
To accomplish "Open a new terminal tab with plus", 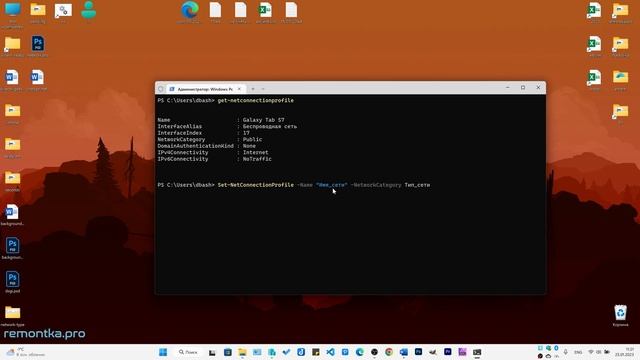I will click(253, 89).
